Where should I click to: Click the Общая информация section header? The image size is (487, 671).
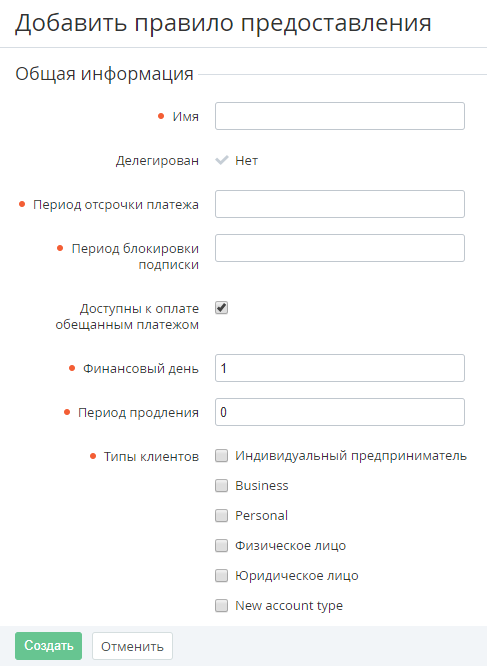coord(104,74)
